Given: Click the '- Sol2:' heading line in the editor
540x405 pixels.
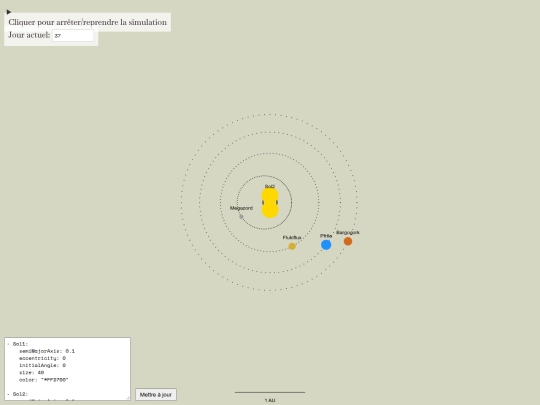Looking at the screenshot, I should [x=18, y=394].
